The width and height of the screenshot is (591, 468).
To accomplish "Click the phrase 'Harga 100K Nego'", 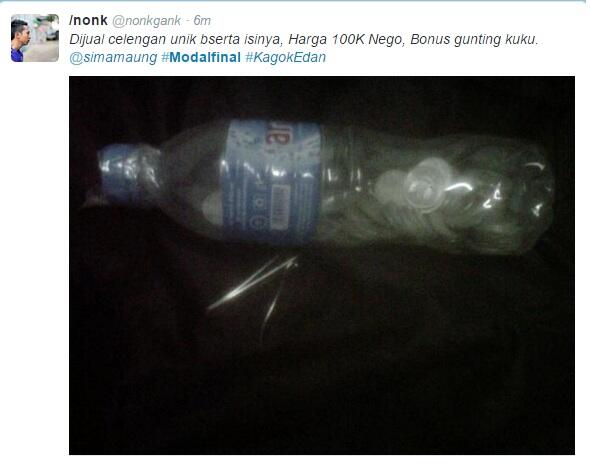I will click(346, 40).
